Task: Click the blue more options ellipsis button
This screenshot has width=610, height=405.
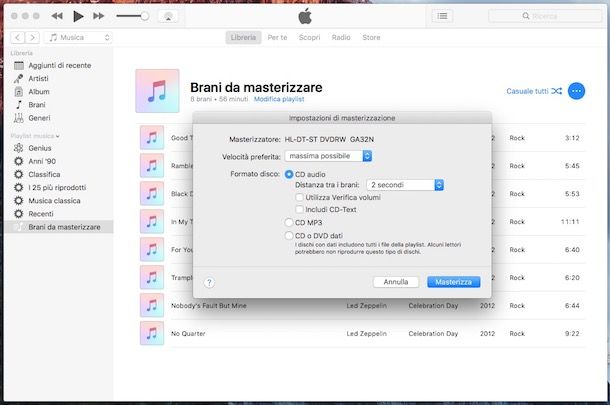Action: (x=576, y=91)
